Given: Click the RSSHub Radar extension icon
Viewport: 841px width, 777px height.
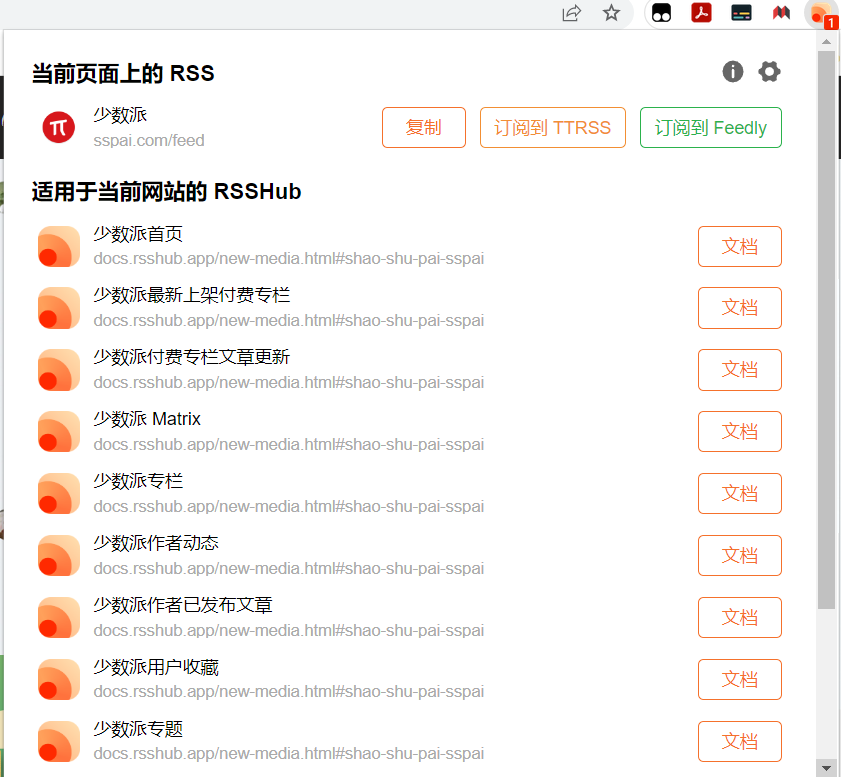Looking at the screenshot, I should pyautogui.click(x=821, y=13).
